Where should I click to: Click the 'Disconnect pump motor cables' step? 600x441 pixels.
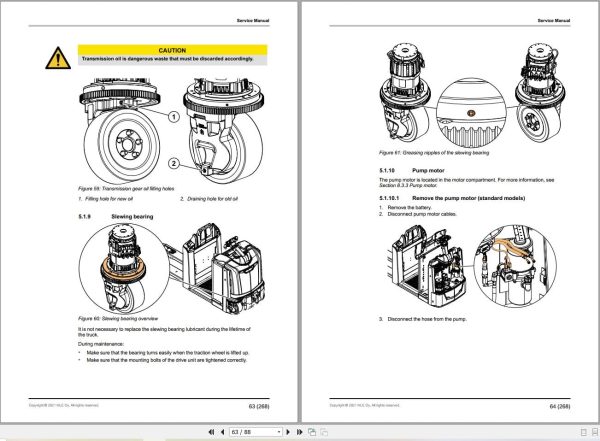click(x=422, y=214)
